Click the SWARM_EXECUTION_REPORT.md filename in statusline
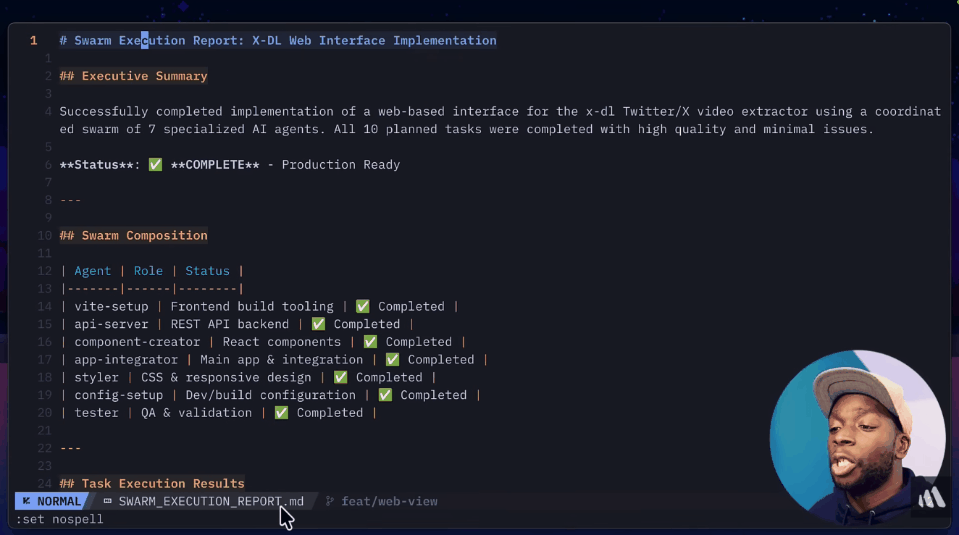The width and height of the screenshot is (959, 535). click(x=211, y=501)
